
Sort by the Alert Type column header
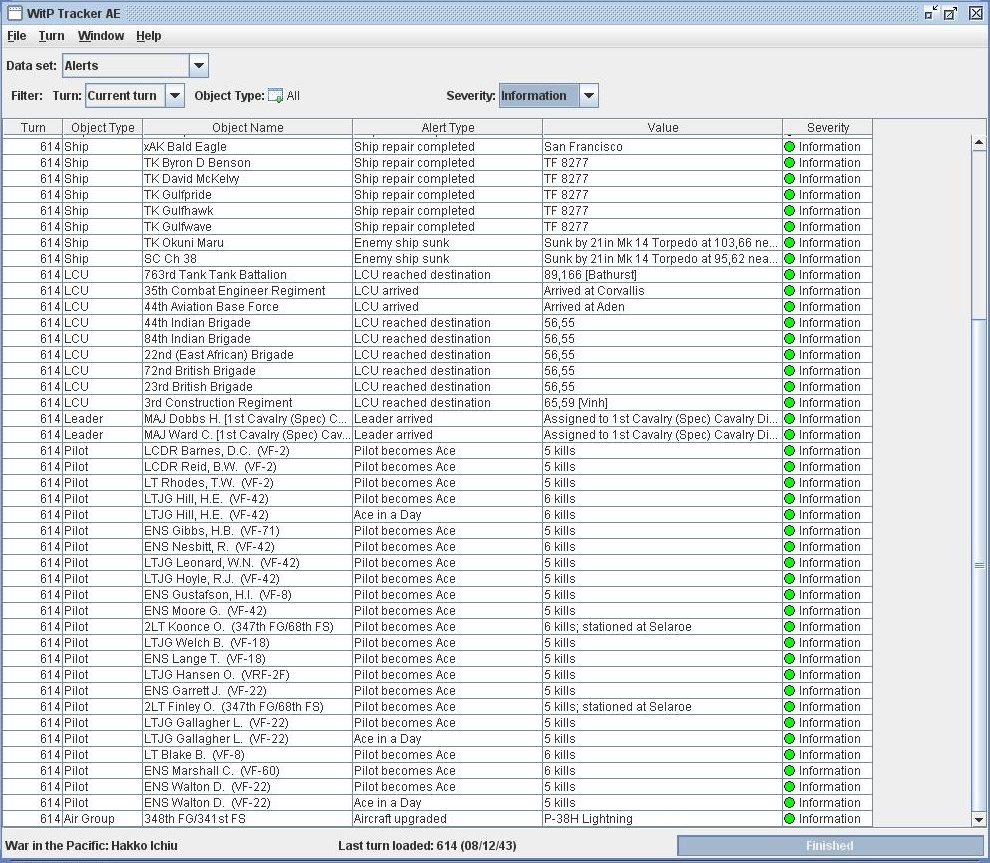[x=448, y=128]
